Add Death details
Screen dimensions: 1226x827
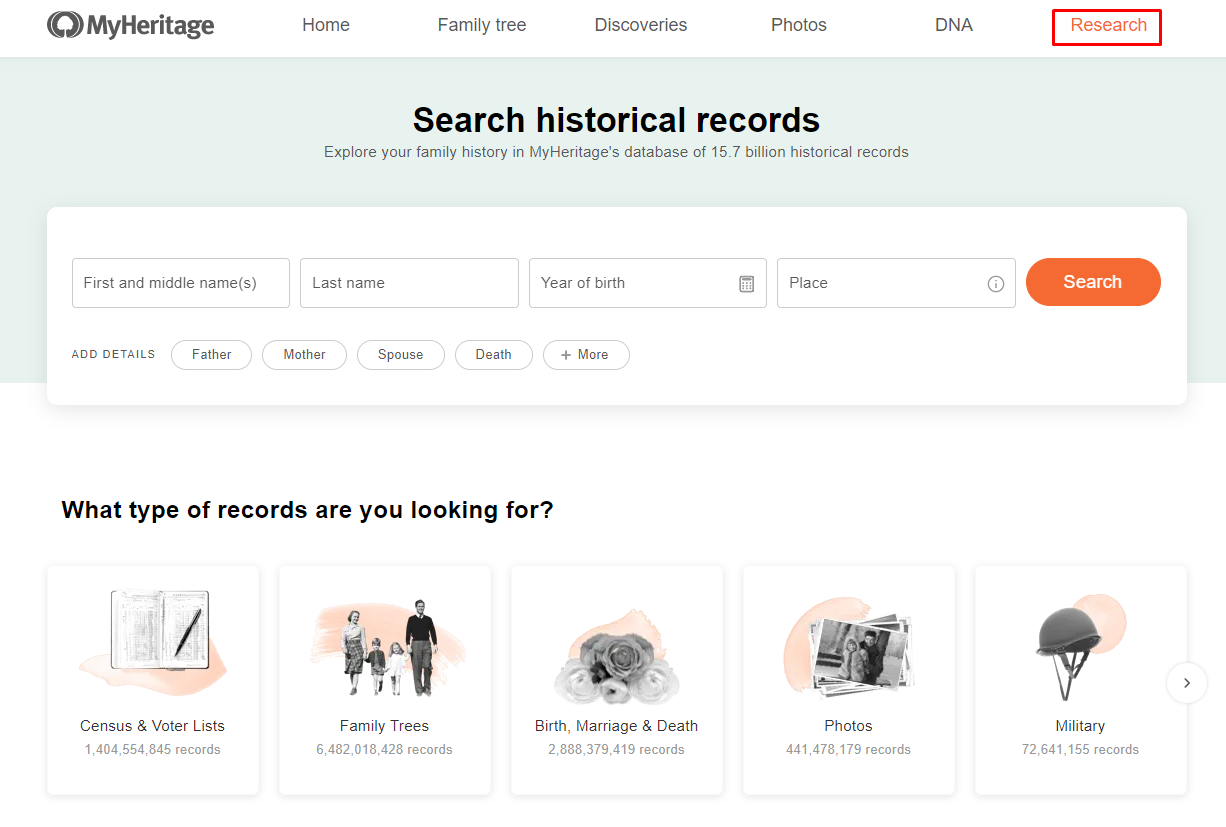(494, 355)
